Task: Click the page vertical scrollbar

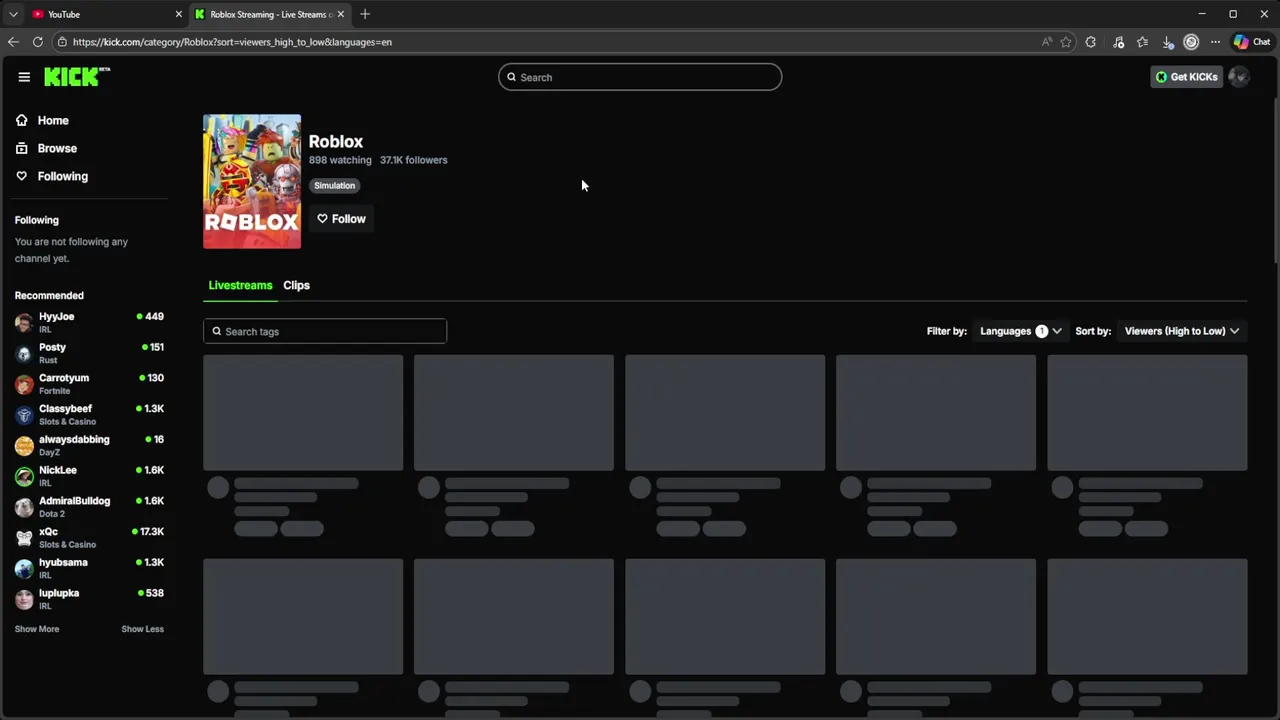Action: pyautogui.click(x=1275, y=180)
